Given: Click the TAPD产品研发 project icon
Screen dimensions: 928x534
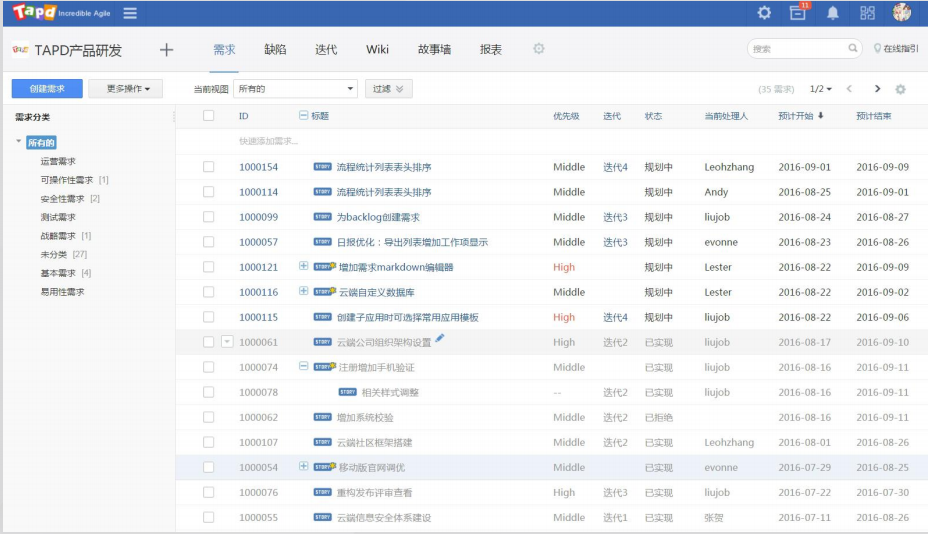Looking at the screenshot, I should 20,50.
